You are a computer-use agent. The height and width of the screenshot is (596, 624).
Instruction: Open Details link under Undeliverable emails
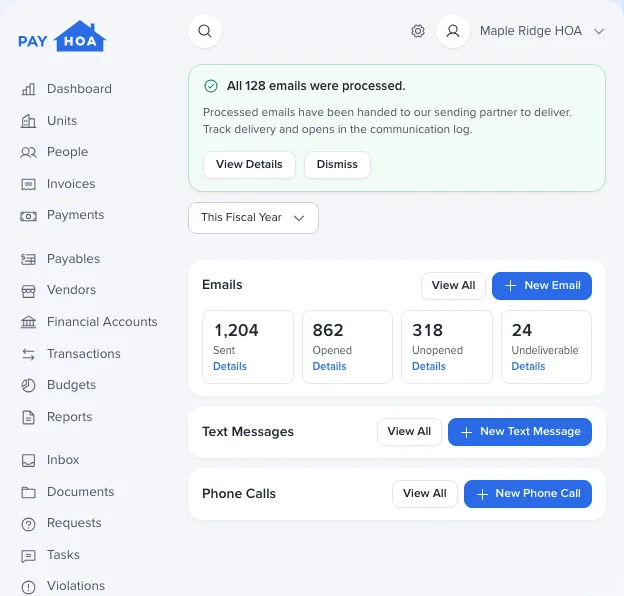528,366
